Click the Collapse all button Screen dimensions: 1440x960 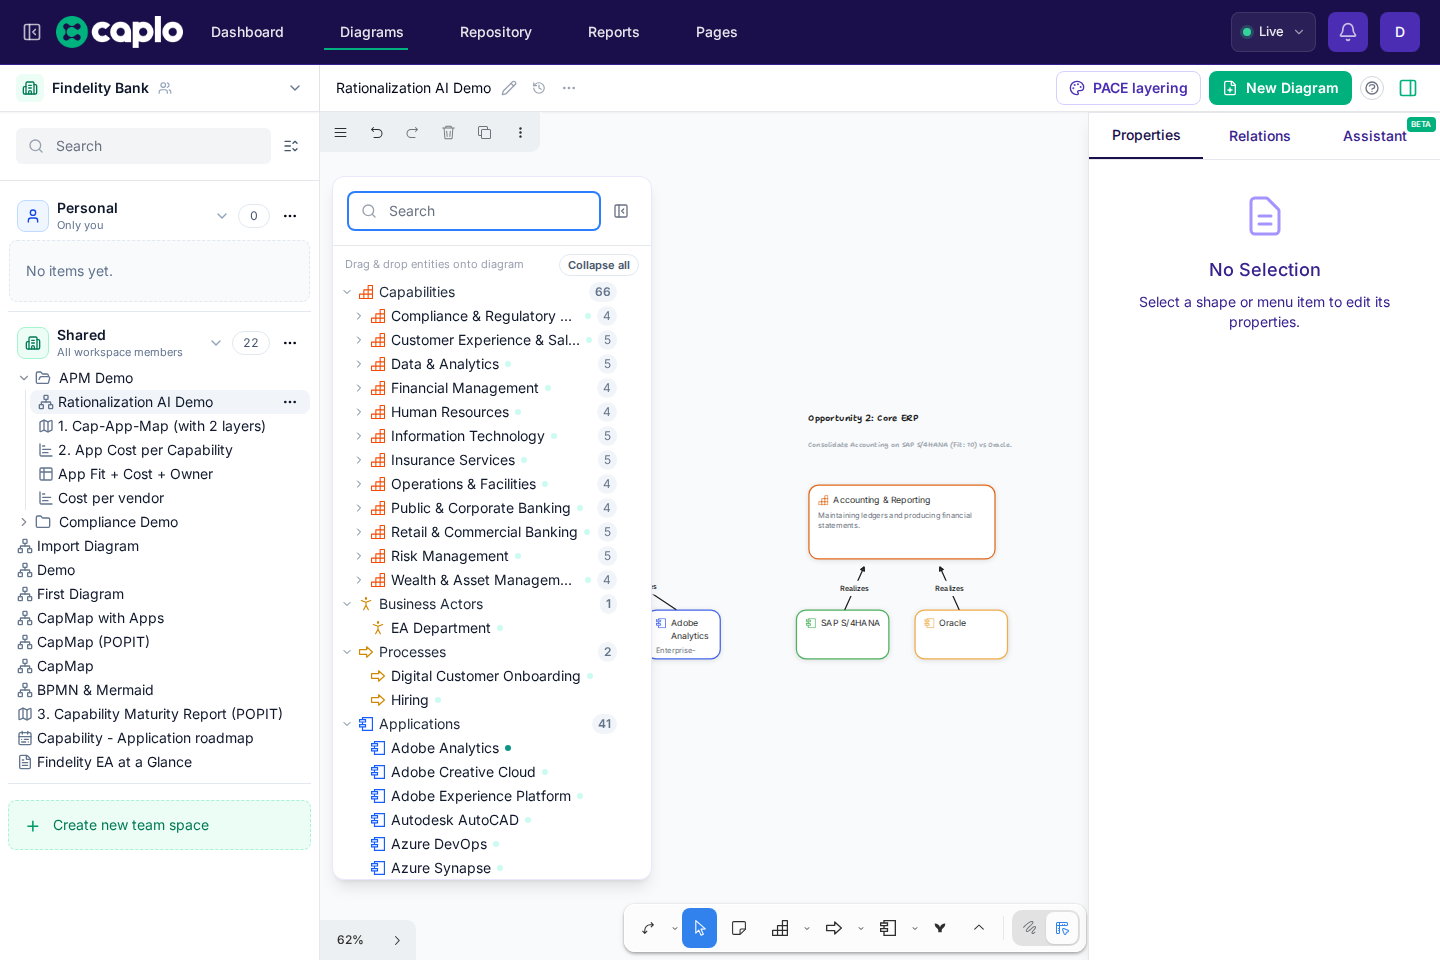(x=599, y=265)
